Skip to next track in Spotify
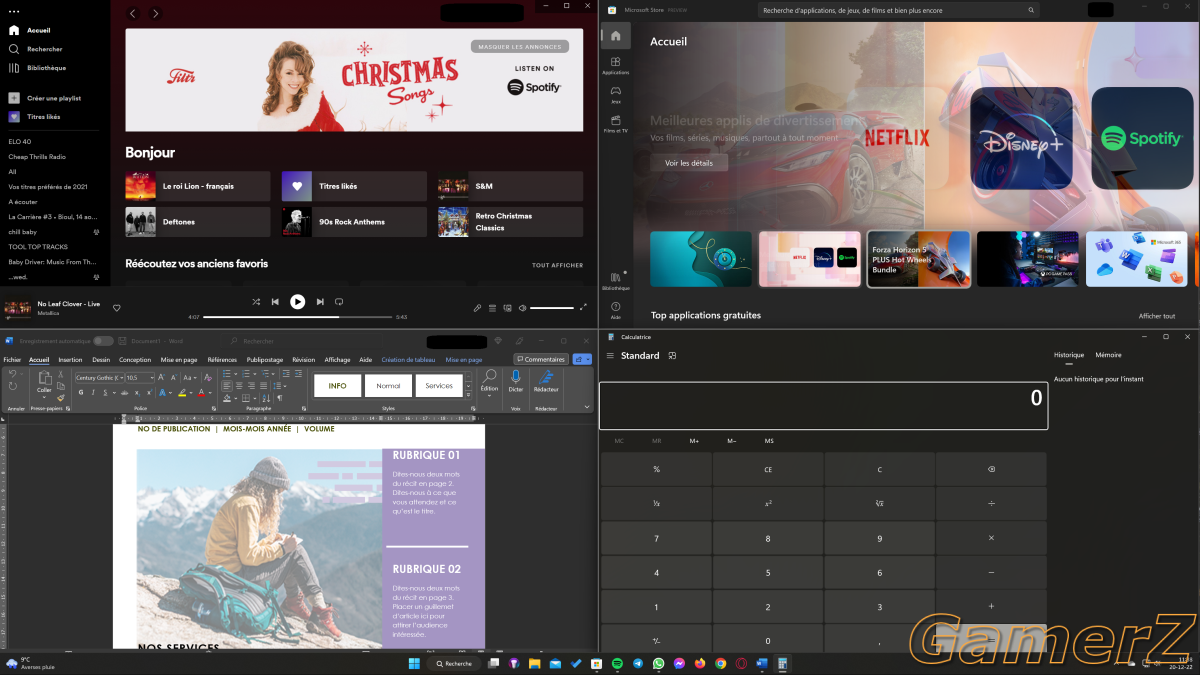1200x675 pixels. point(320,301)
